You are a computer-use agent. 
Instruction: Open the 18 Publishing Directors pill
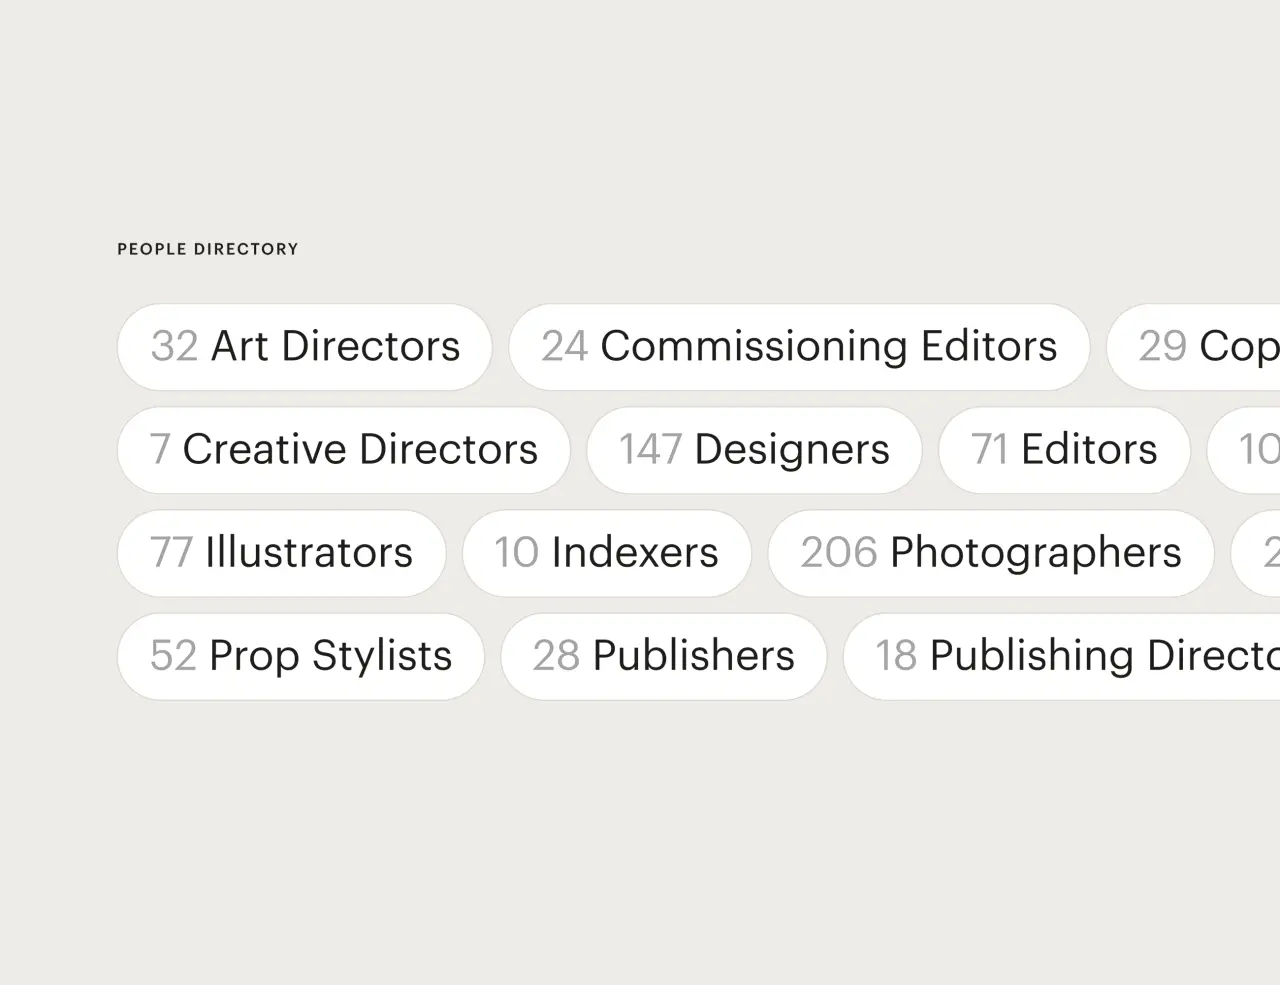click(x=1062, y=656)
